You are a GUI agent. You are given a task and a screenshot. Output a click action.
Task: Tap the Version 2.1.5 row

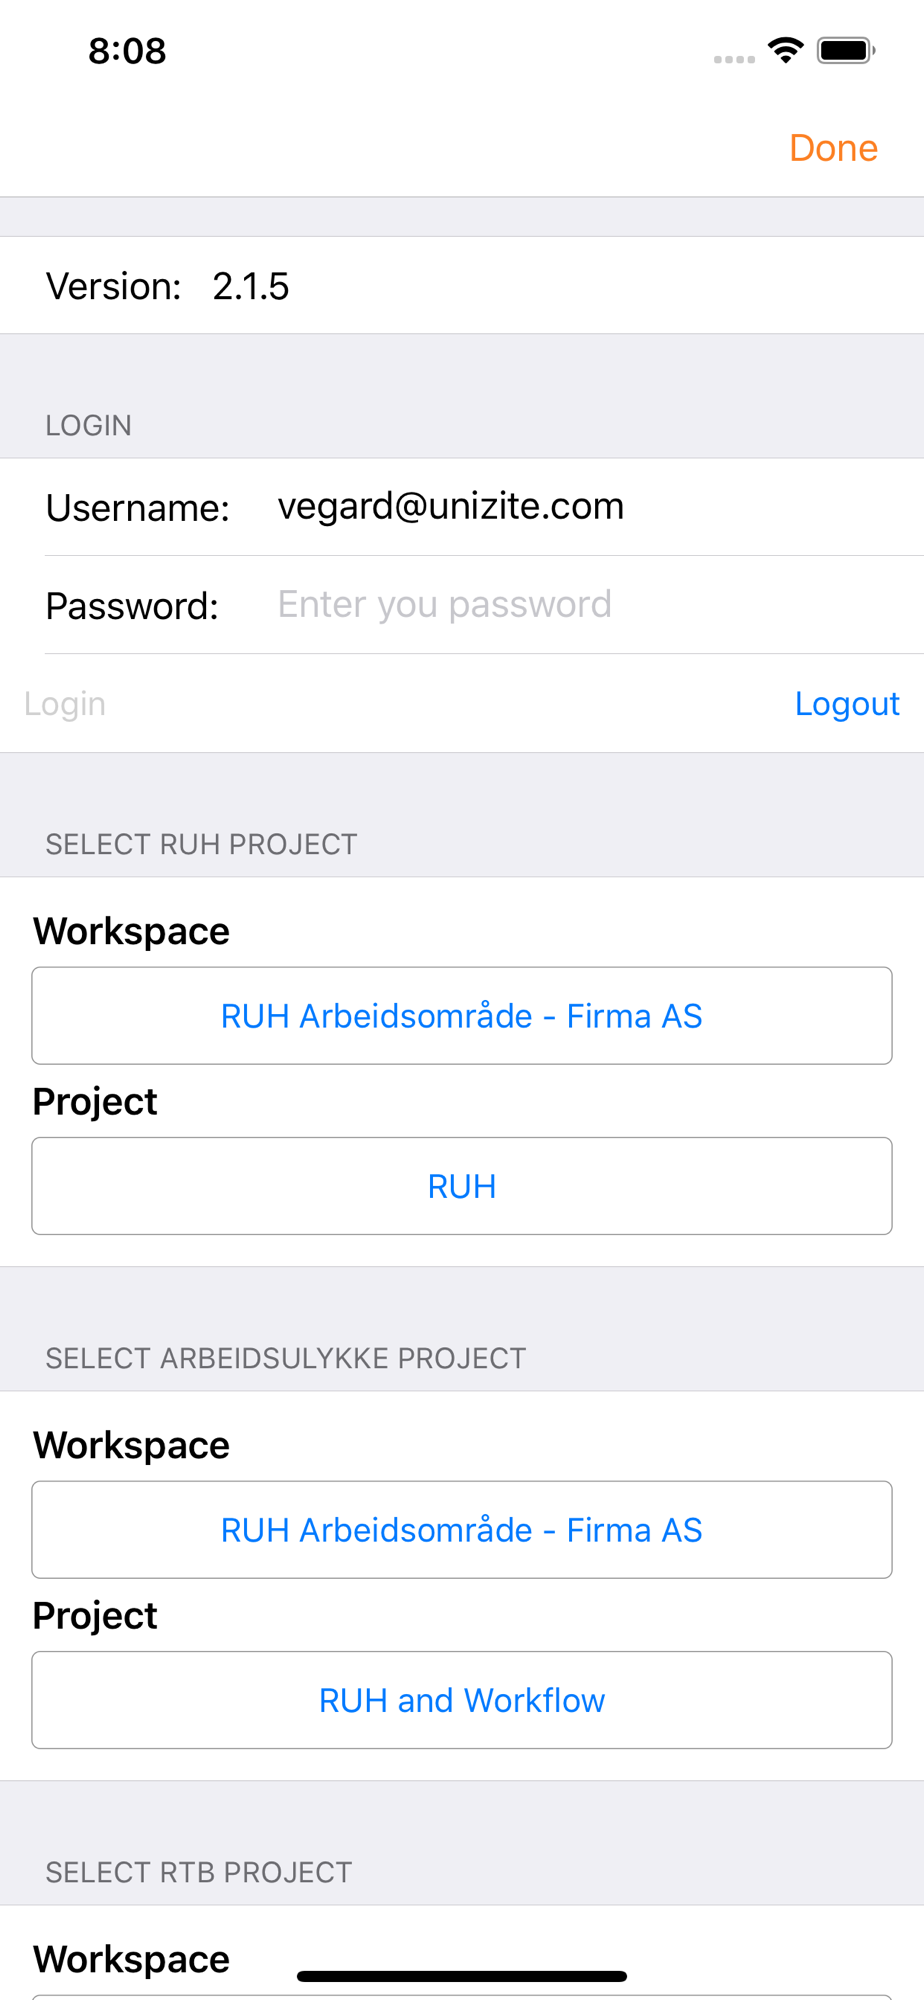tap(462, 285)
